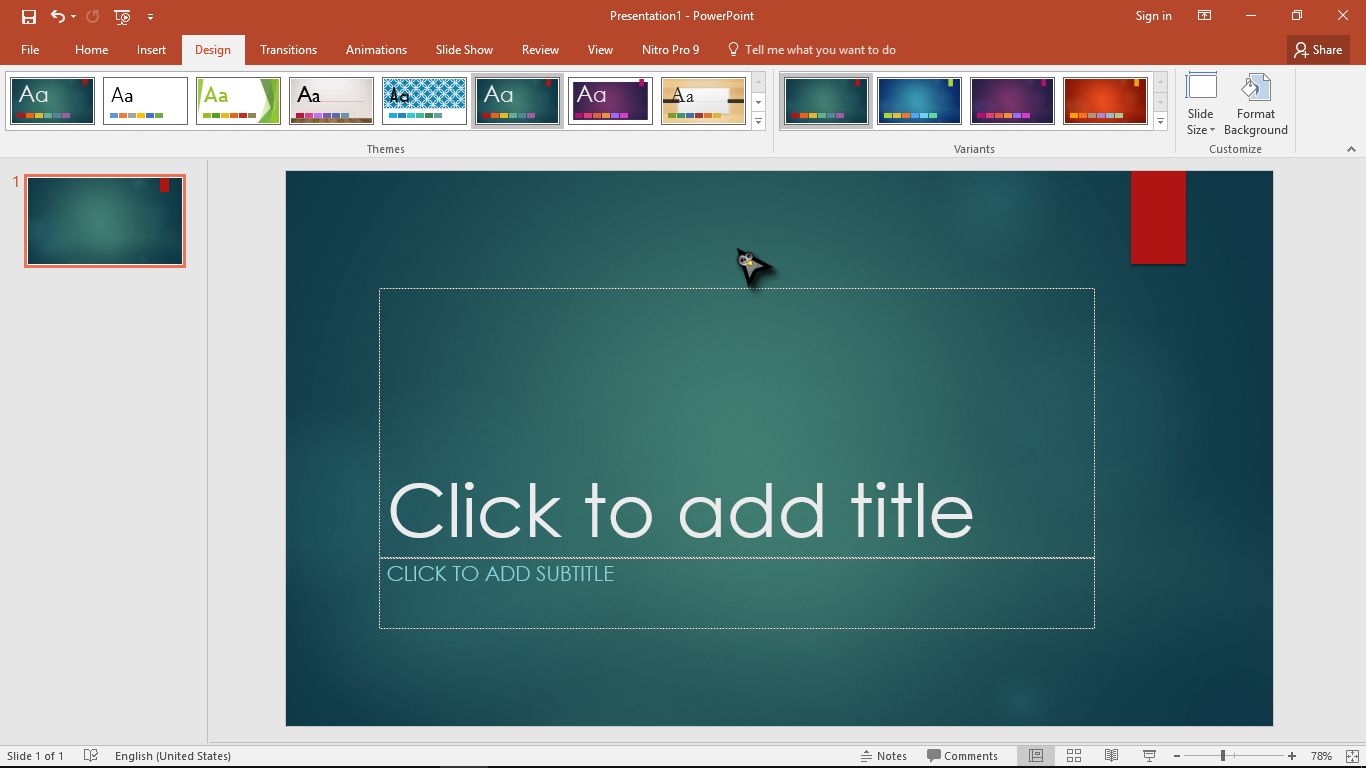The image size is (1366, 768).
Task: Select the first teal Variant thumbnail
Action: 825,101
